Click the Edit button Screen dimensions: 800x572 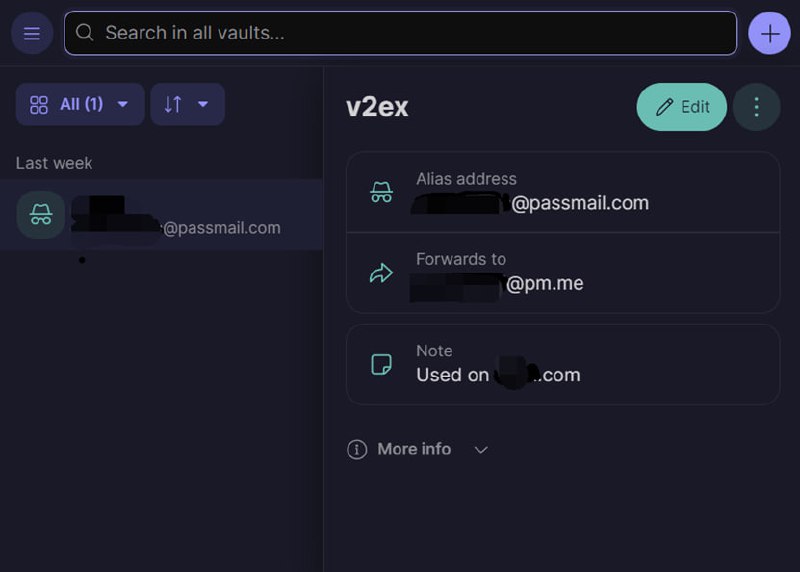pyautogui.click(x=682, y=107)
